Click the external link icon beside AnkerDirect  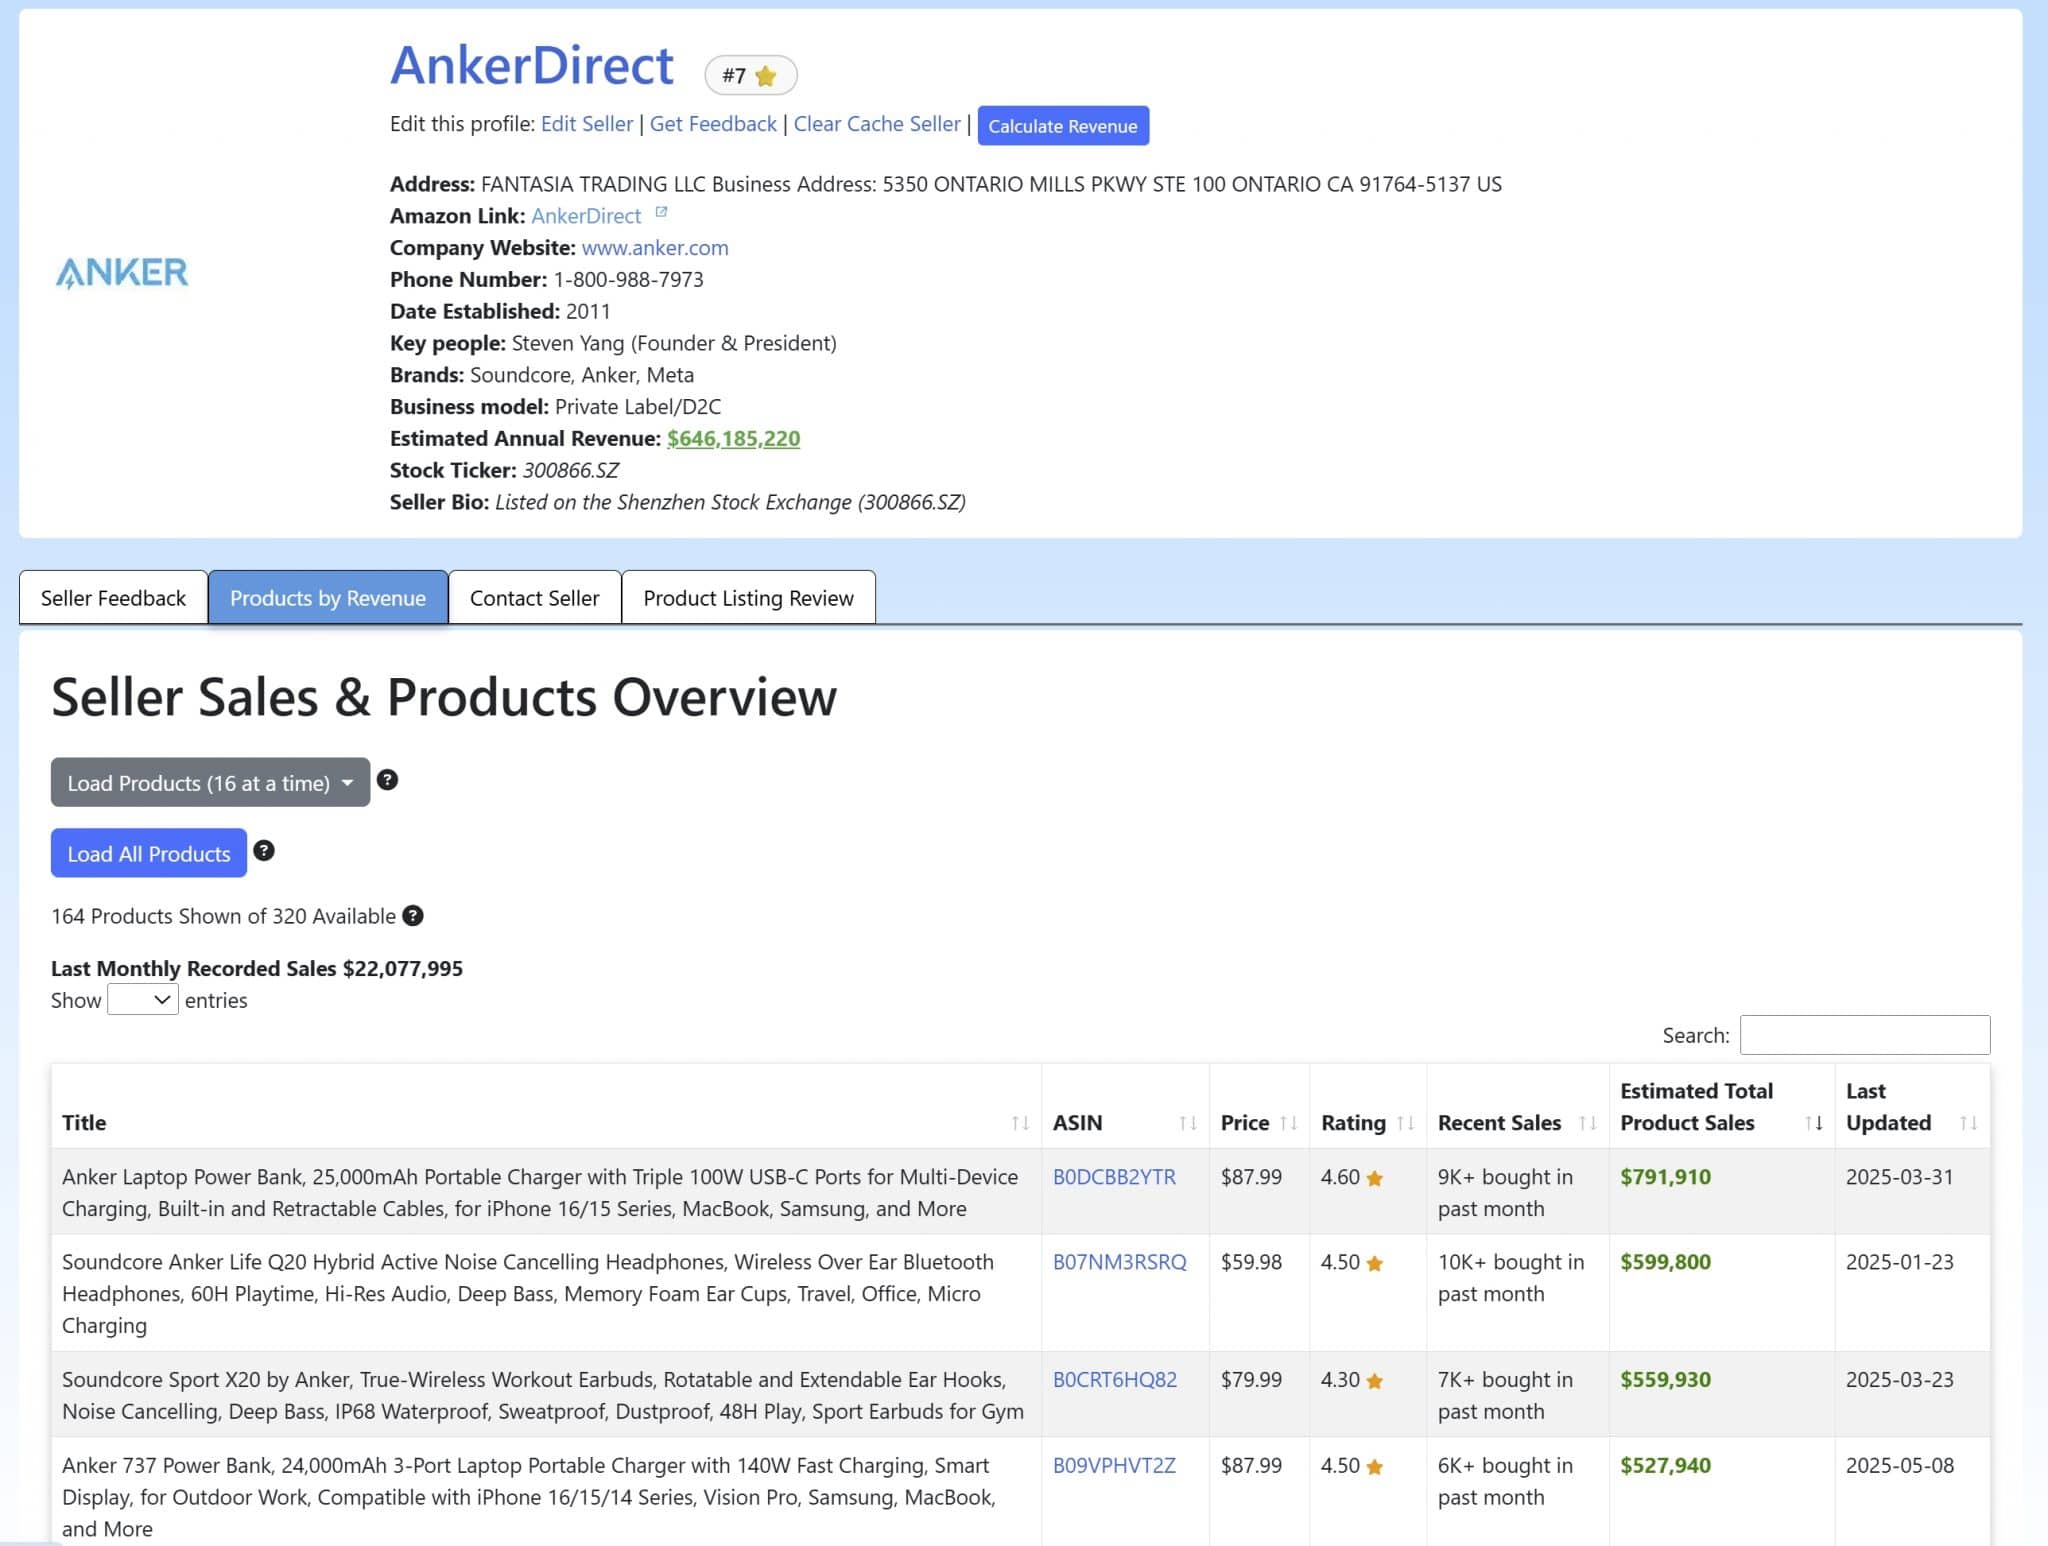661,212
